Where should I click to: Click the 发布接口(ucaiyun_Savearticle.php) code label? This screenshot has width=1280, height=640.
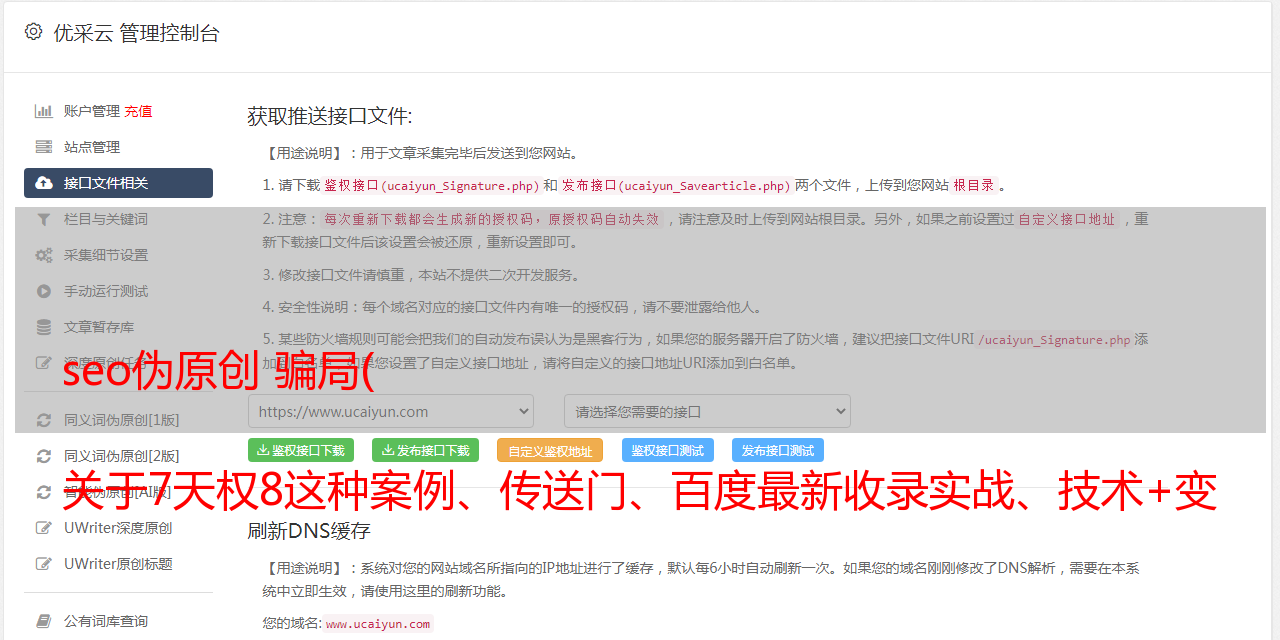[x=676, y=185]
